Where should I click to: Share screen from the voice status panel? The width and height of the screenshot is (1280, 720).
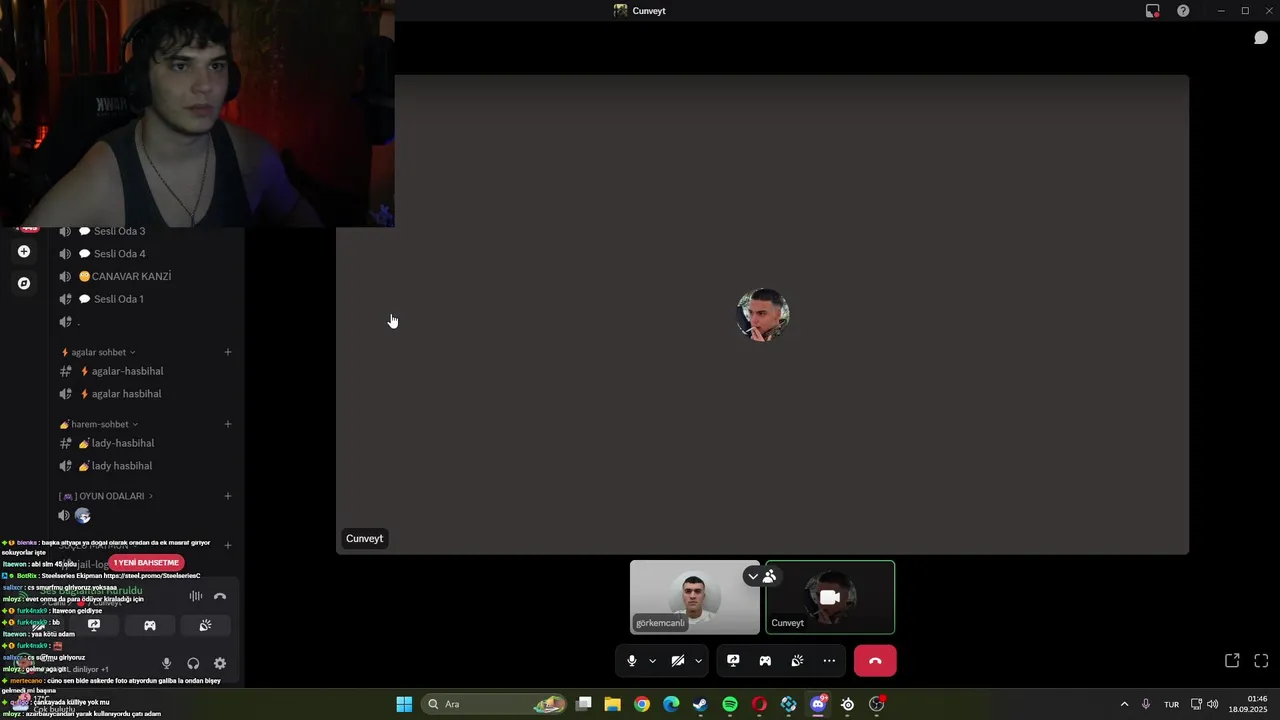pos(94,625)
